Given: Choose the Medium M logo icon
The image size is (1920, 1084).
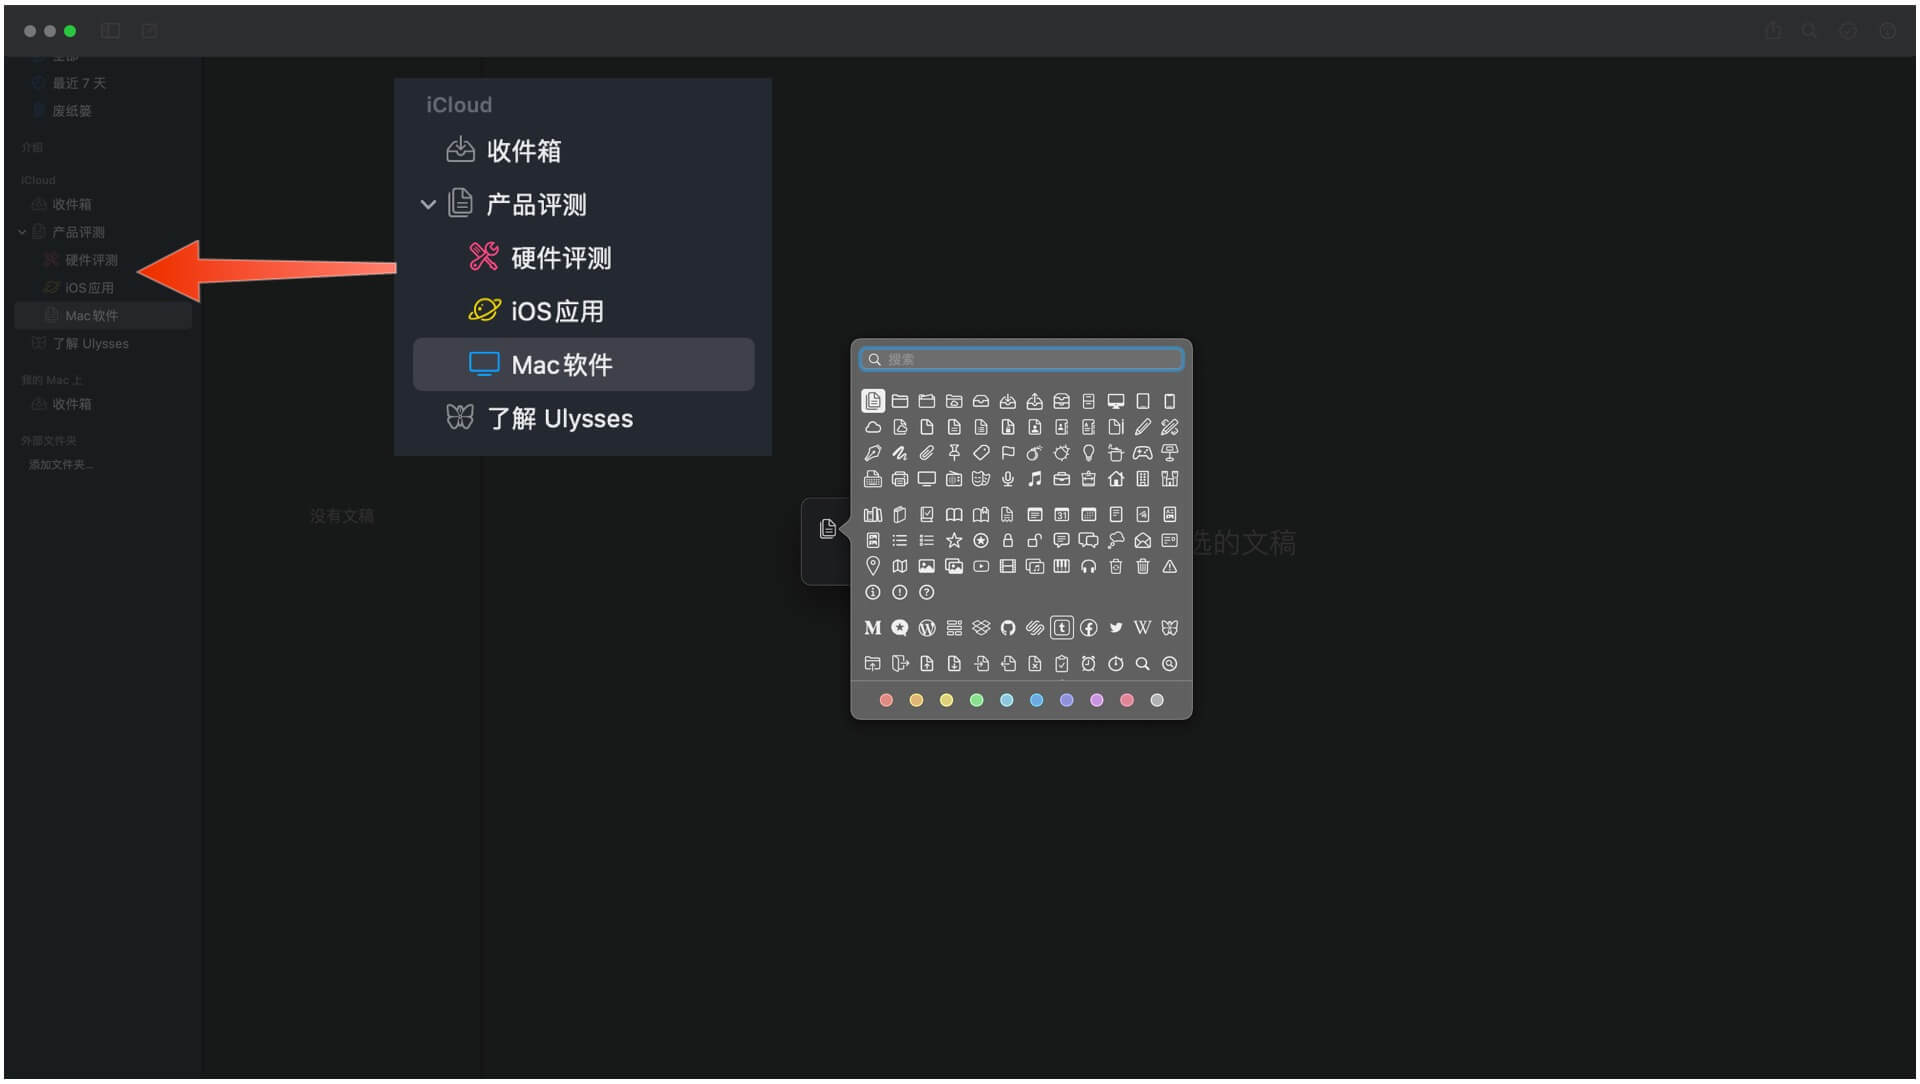Looking at the screenshot, I should click(872, 628).
